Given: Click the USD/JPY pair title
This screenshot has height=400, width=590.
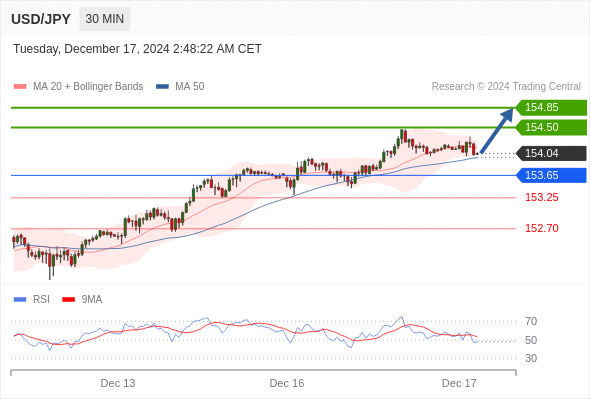Looking at the screenshot, I should (41, 19).
